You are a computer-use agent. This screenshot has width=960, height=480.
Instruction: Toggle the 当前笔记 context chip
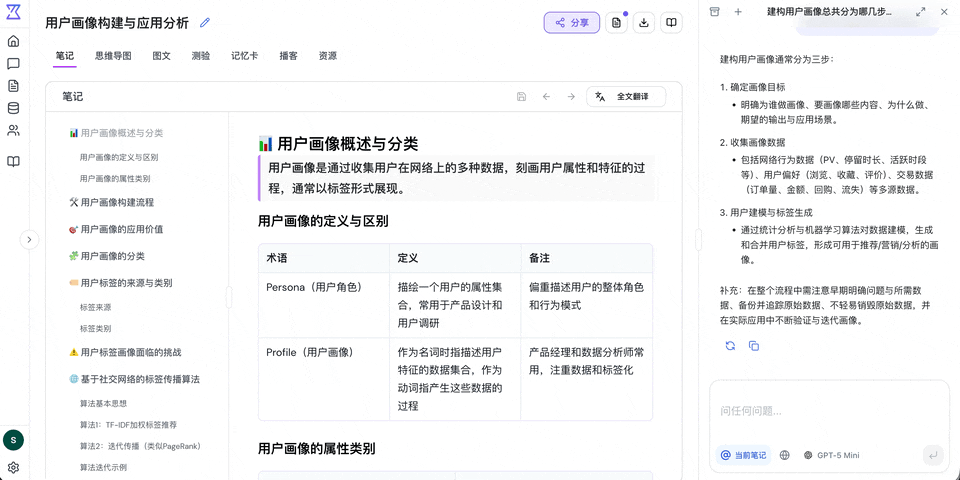(x=743, y=455)
